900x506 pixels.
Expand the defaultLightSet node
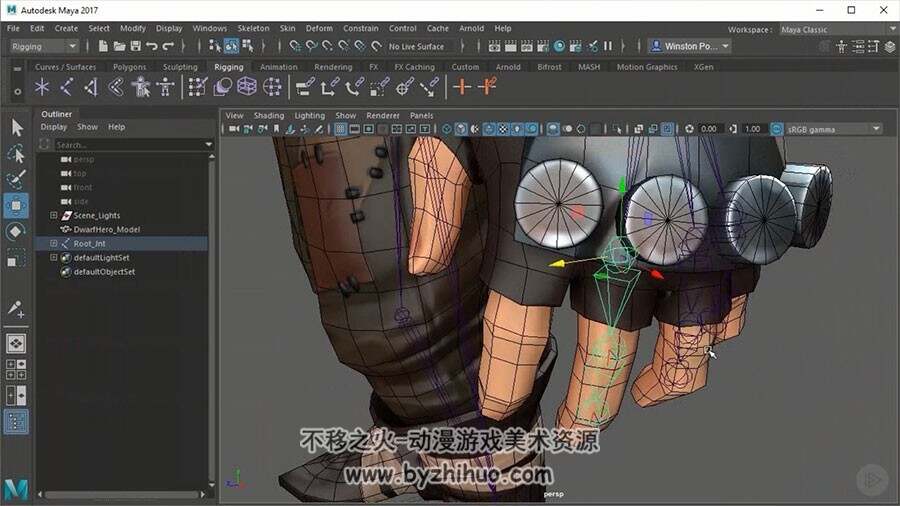[53, 258]
